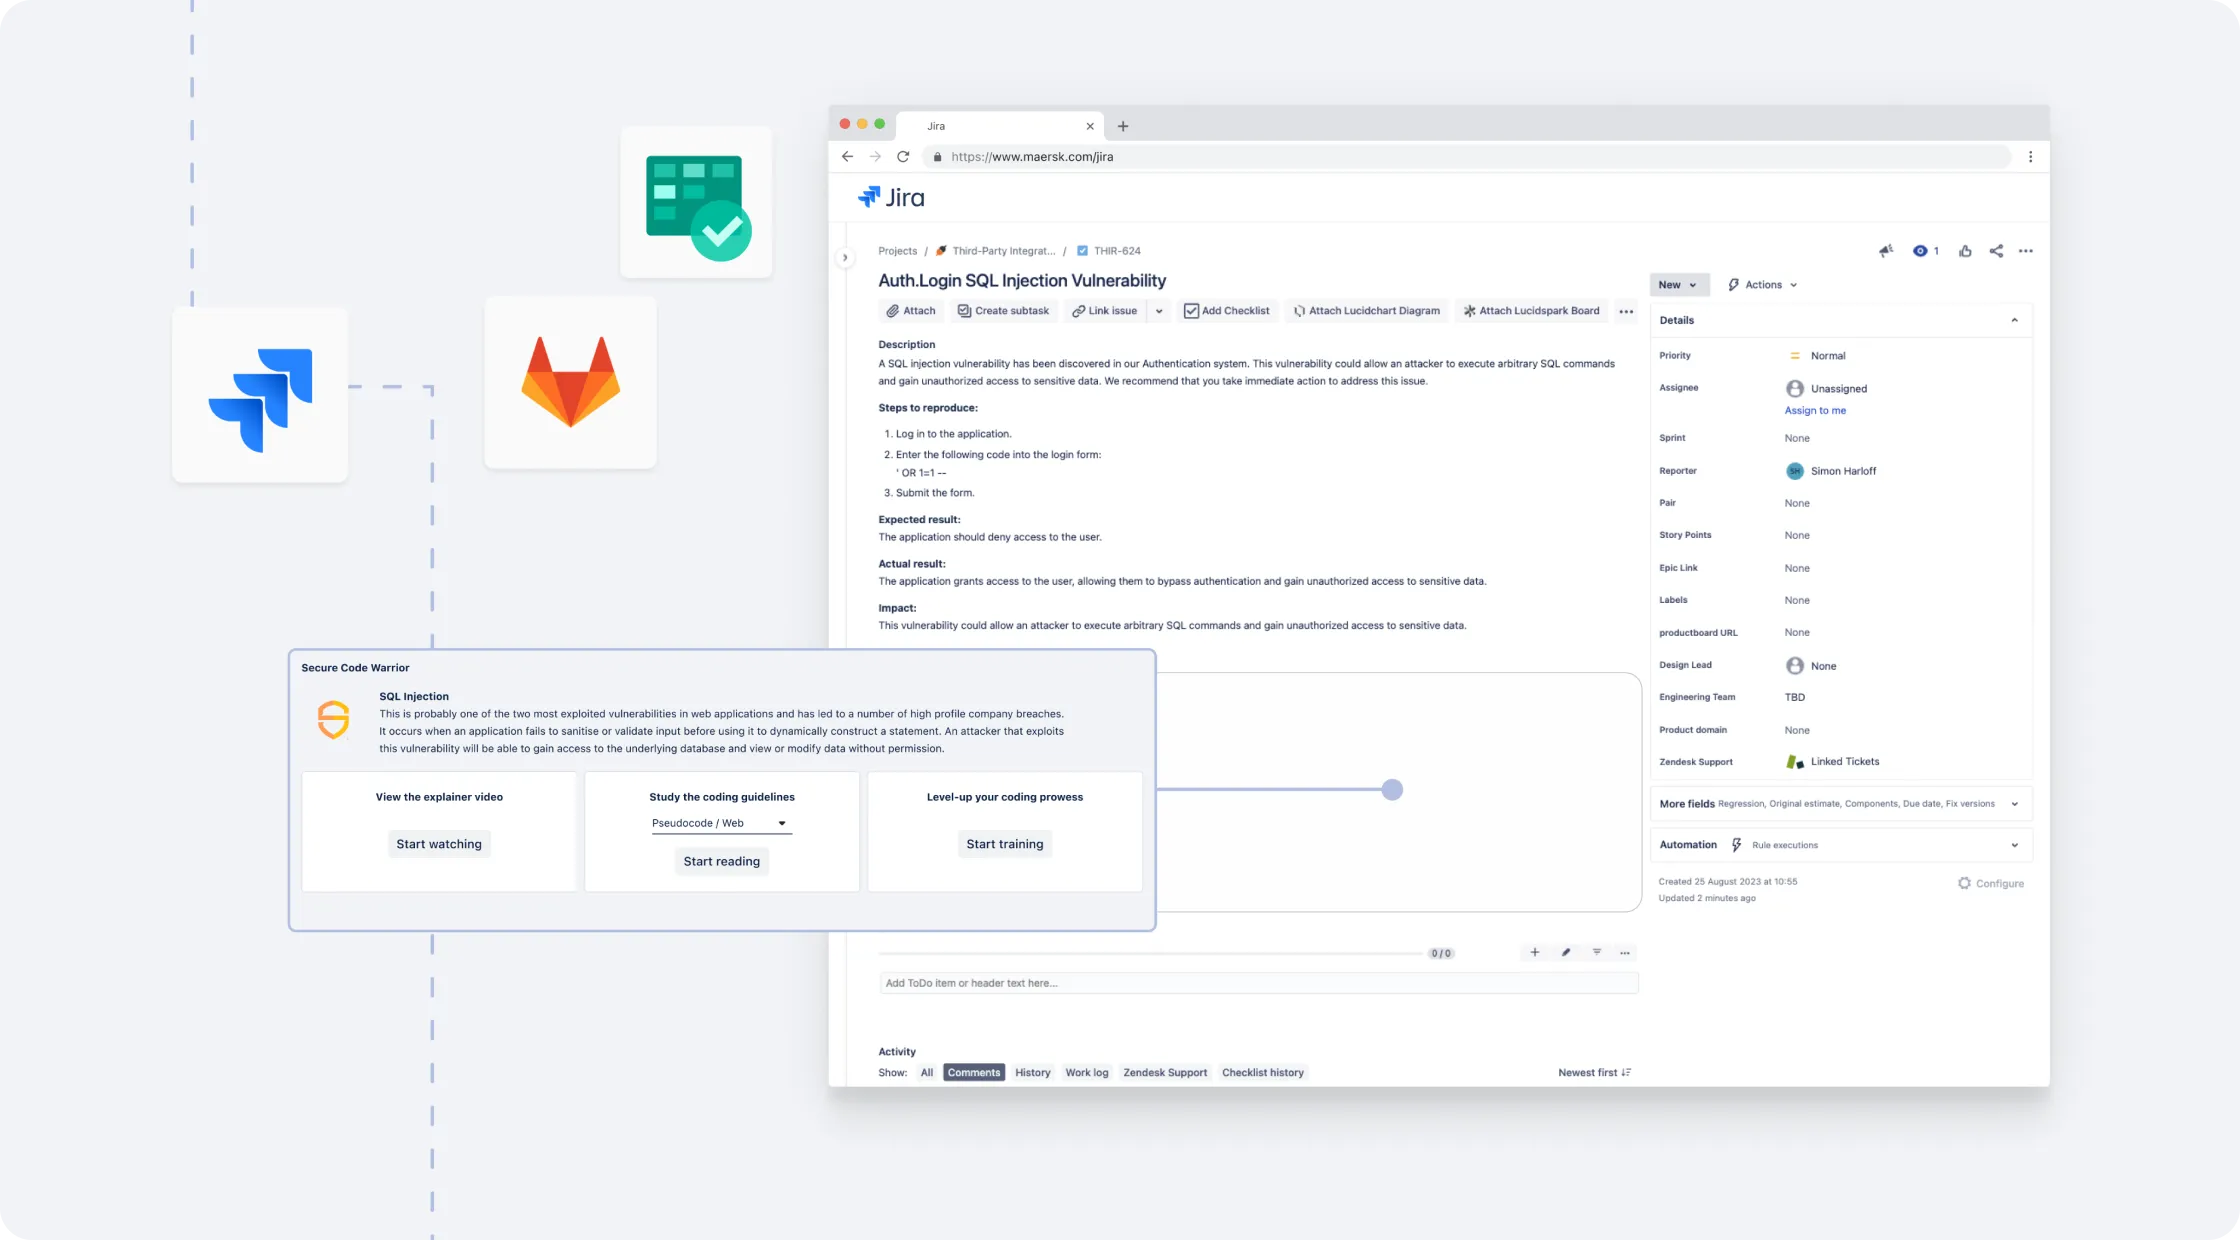2240x1240 pixels.
Task: Switch to the History tab in Activity
Action: point(1032,1072)
